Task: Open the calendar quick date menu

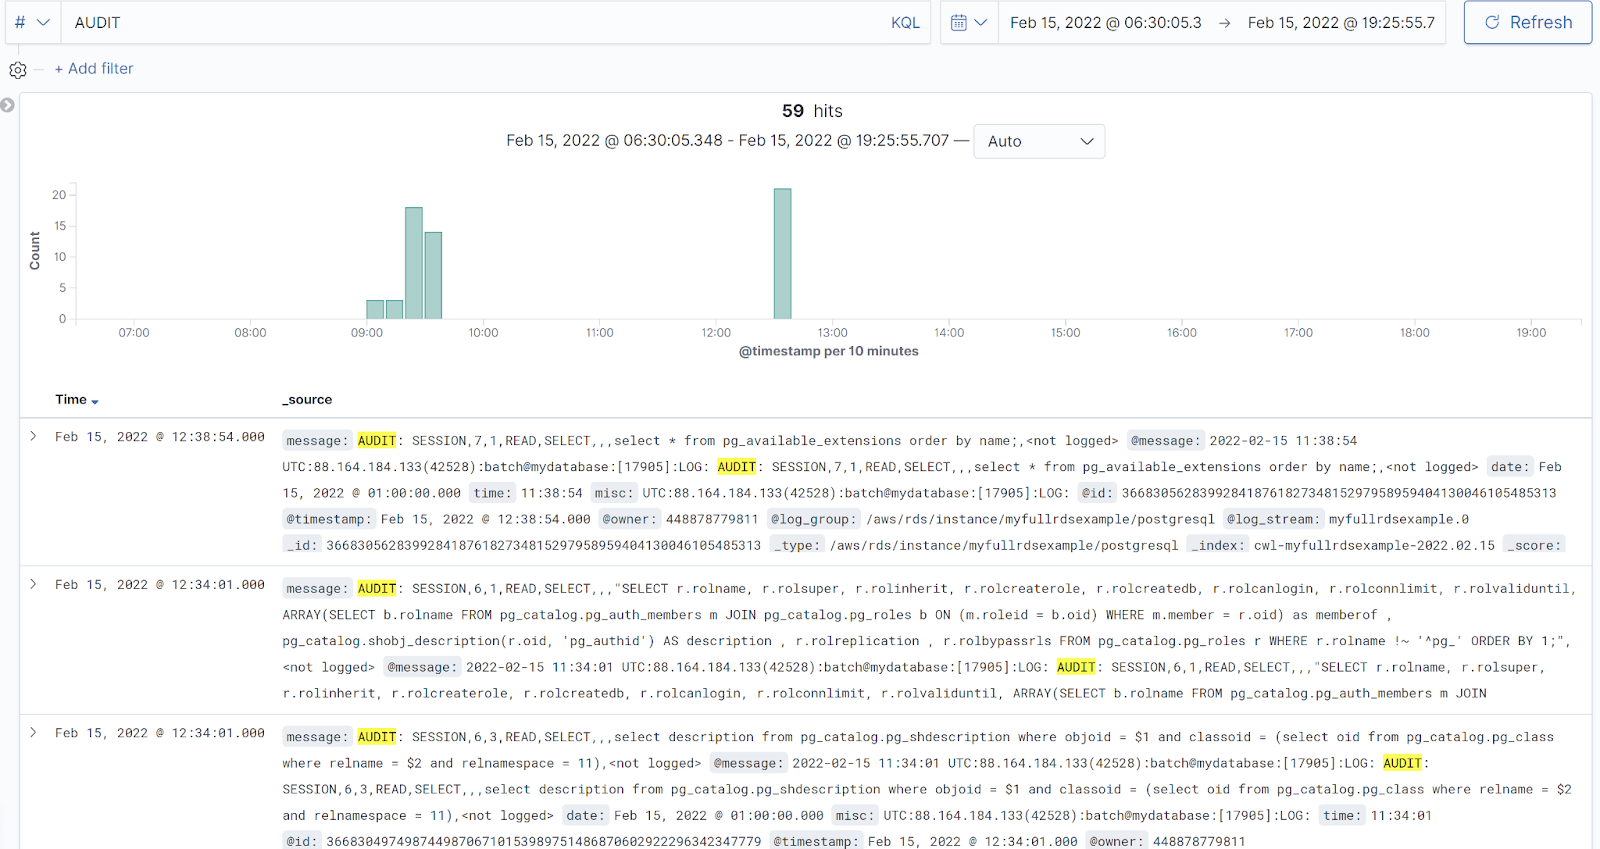Action: coord(968,22)
